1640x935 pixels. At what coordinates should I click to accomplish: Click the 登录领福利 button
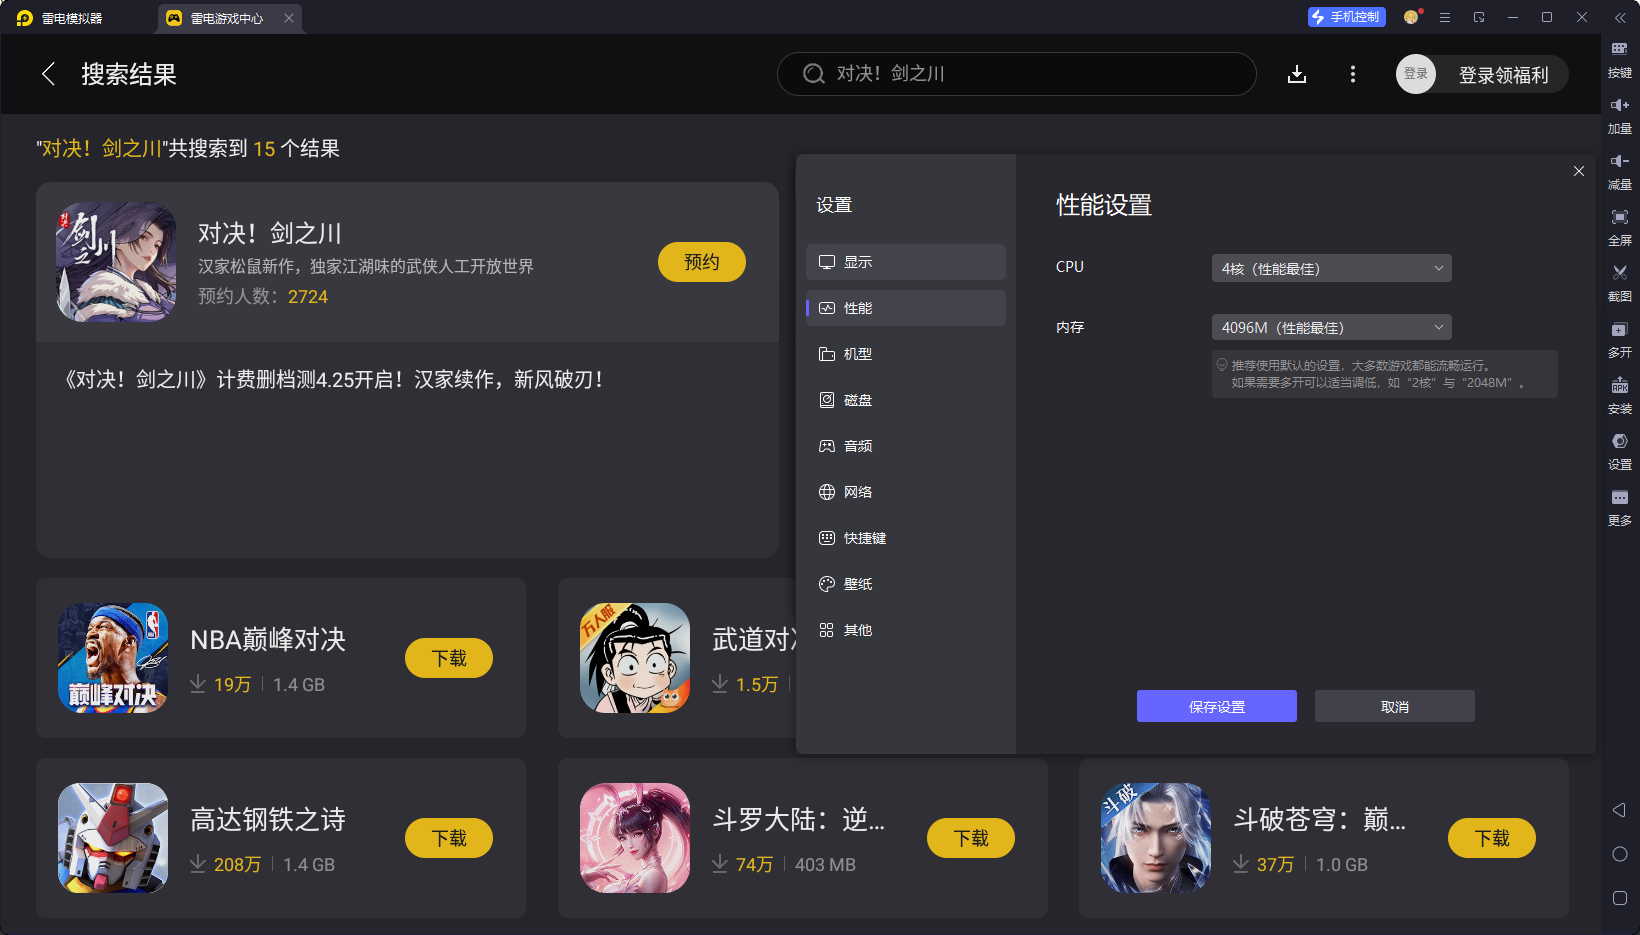click(x=1503, y=75)
